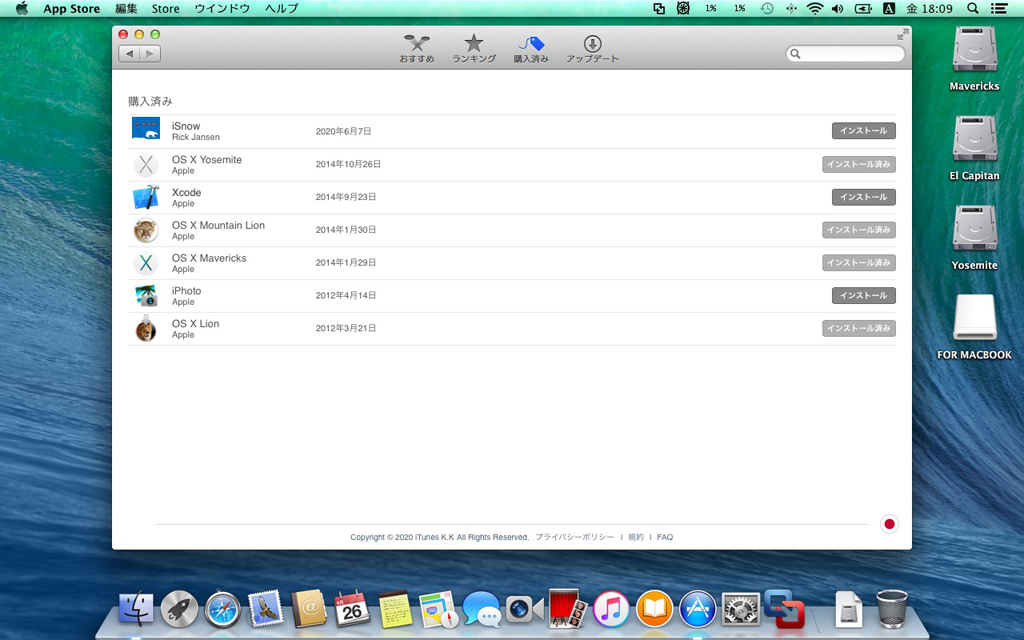This screenshot has width=1024, height=640.
Task: Click the iSNow app icon
Action: point(146,129)
